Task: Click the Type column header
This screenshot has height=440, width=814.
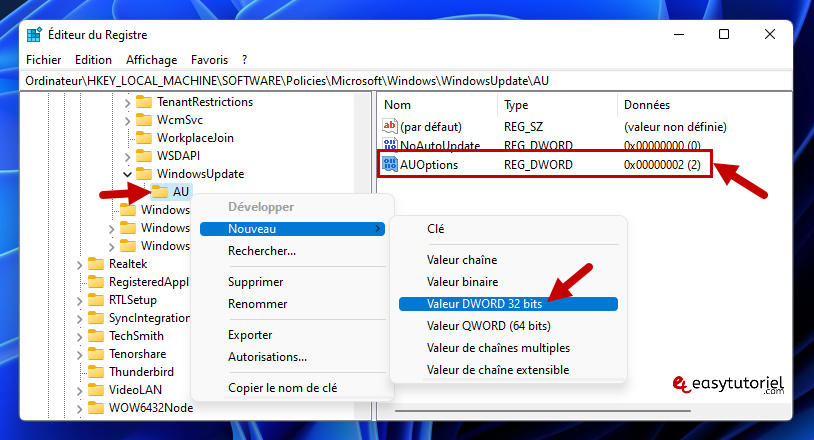Action: pos(557,105)
